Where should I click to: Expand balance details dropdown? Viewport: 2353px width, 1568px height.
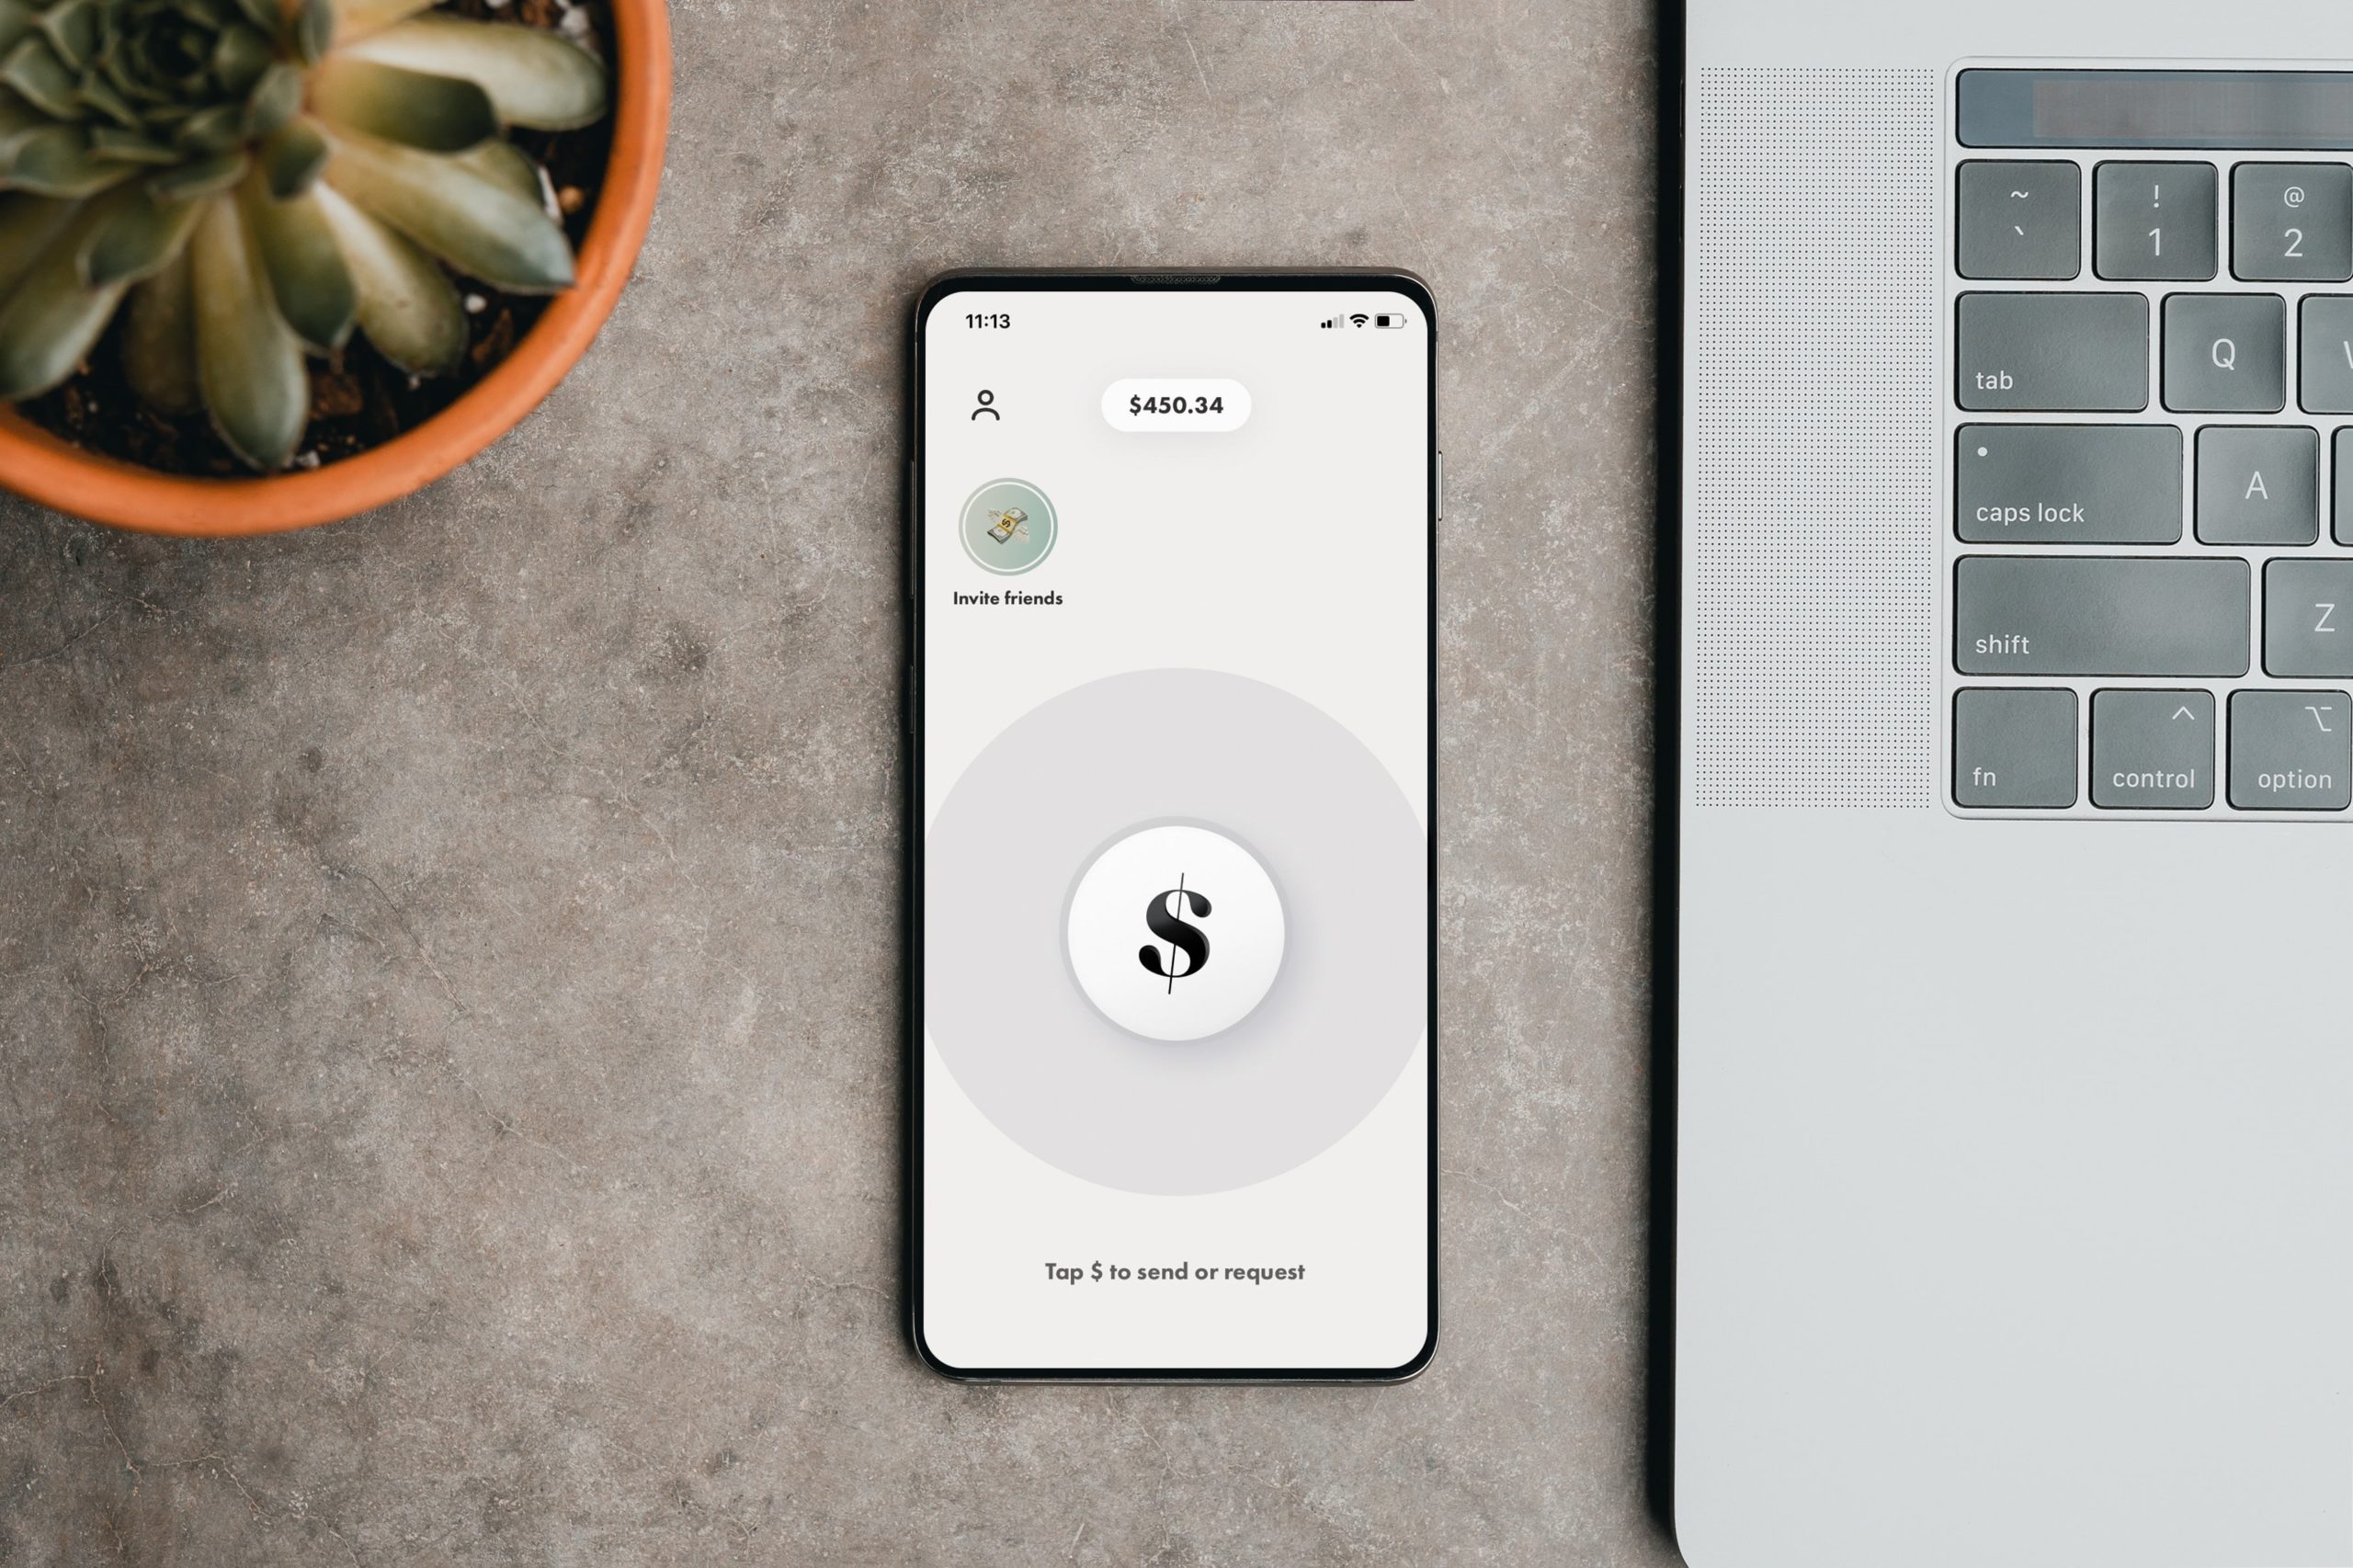1170,406
